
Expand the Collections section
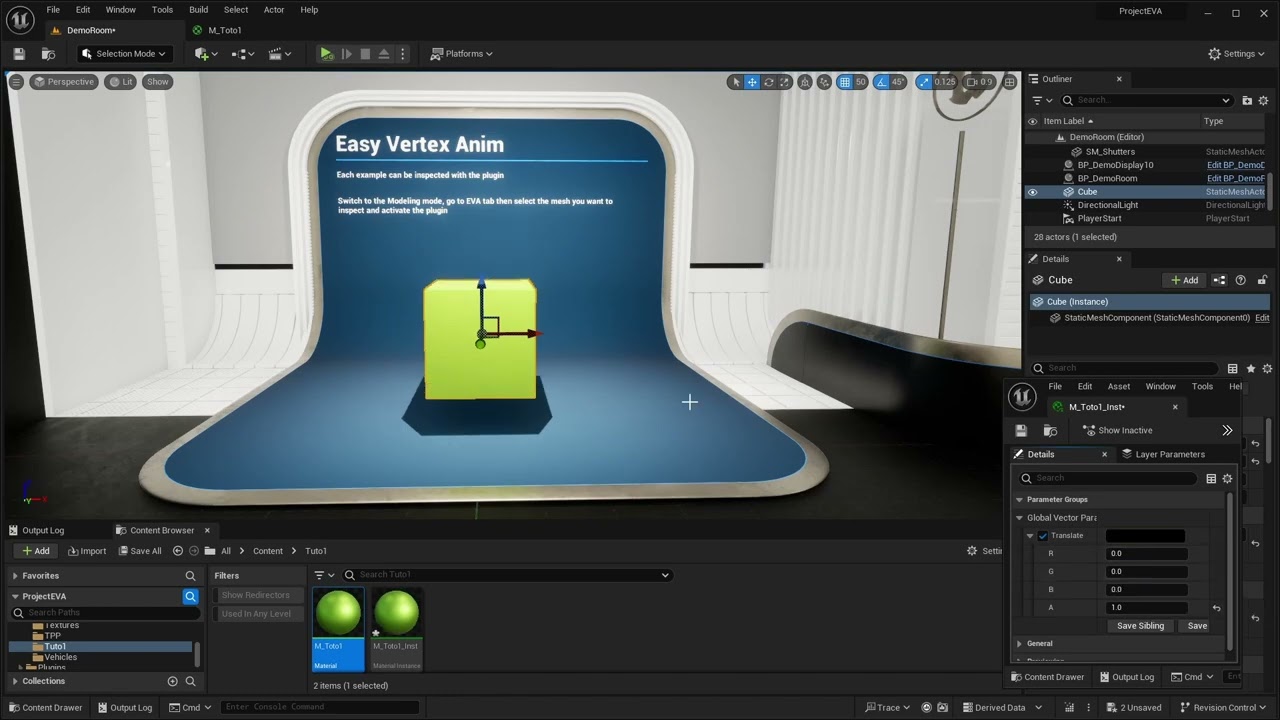(15, 681)
